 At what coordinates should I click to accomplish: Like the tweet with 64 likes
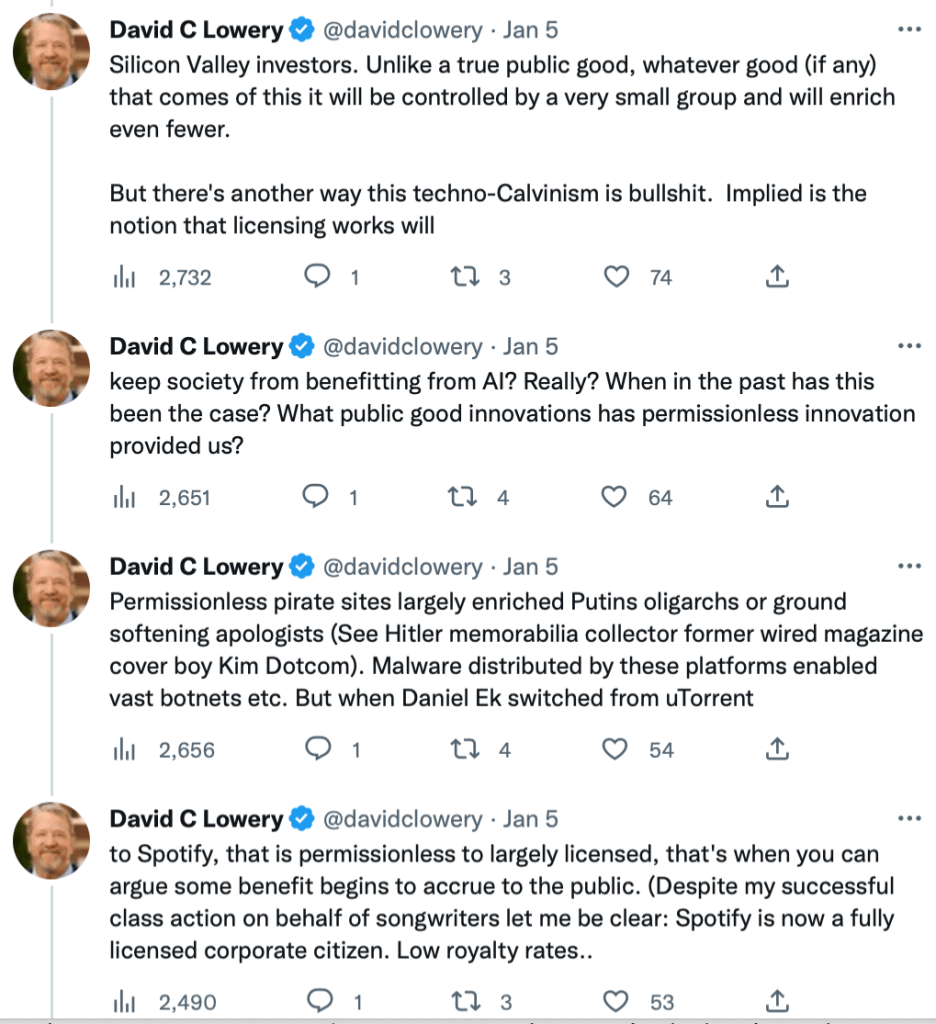point(619,497)
